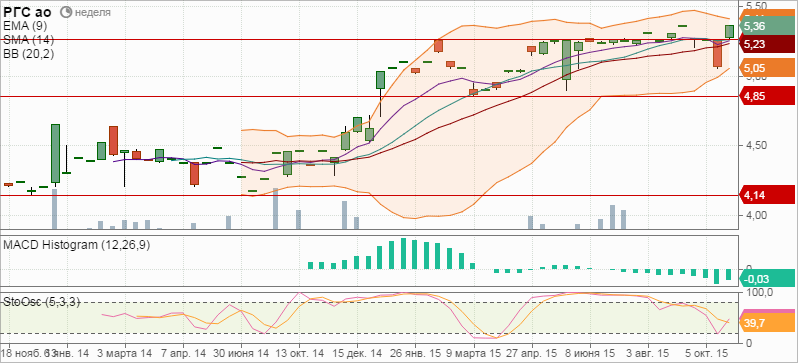The height and width of the screenshot is (363, 798).
Task: Click the 5 окт. 15 date label
Action: pos(706,353)
